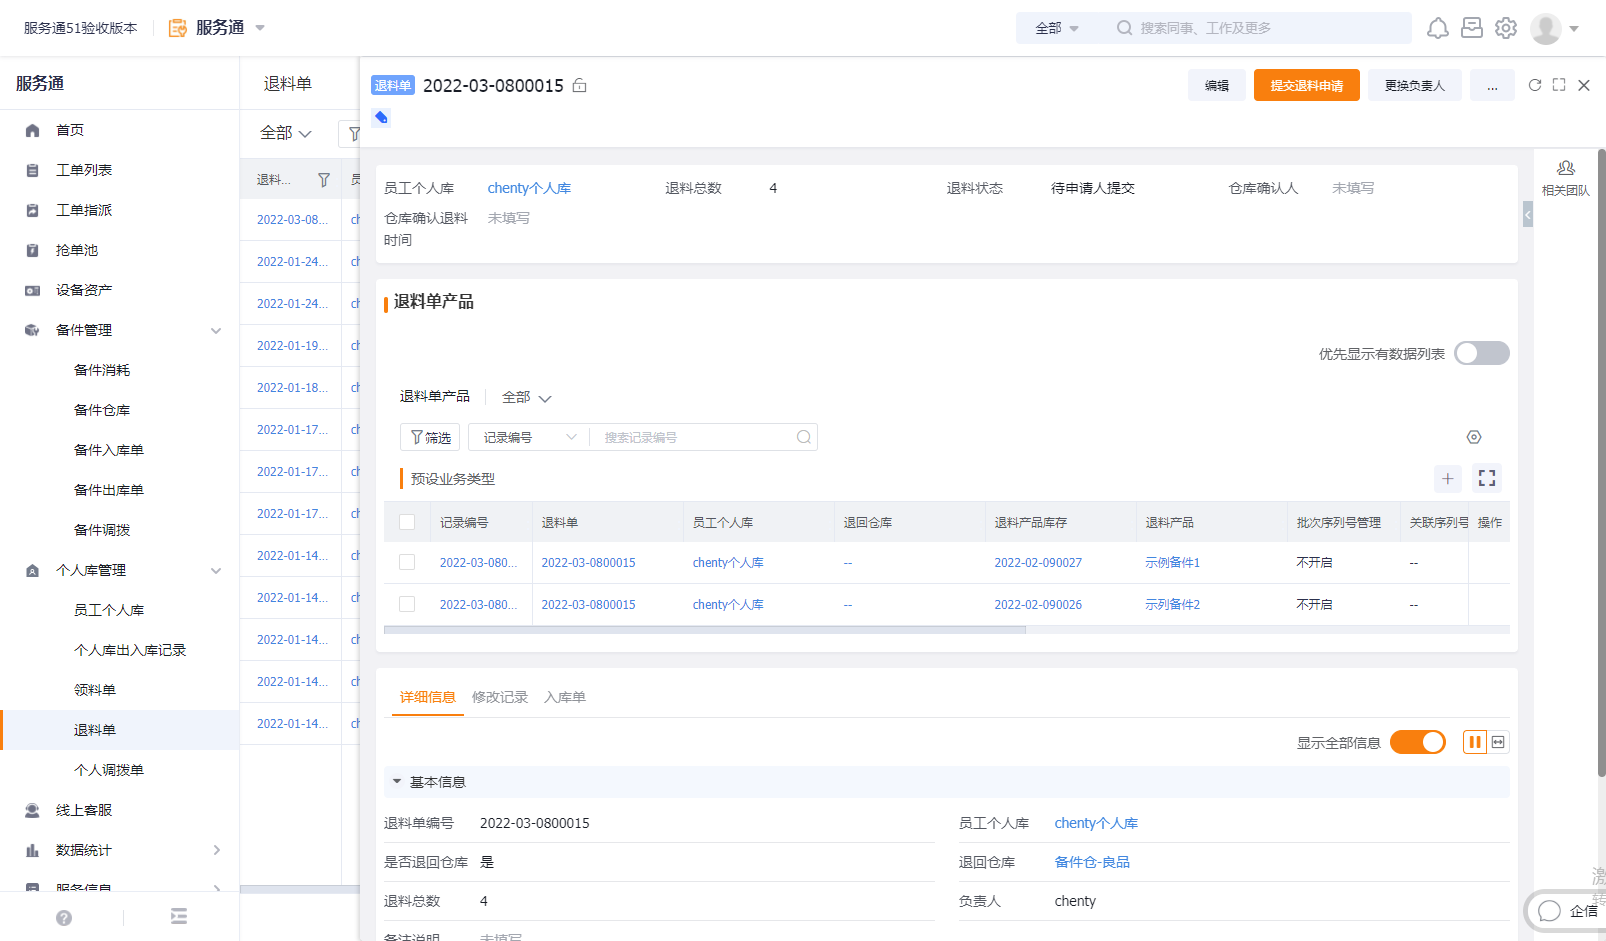
Task: Click the 提交退料申请 button
Action: (x=1307, y=85)
